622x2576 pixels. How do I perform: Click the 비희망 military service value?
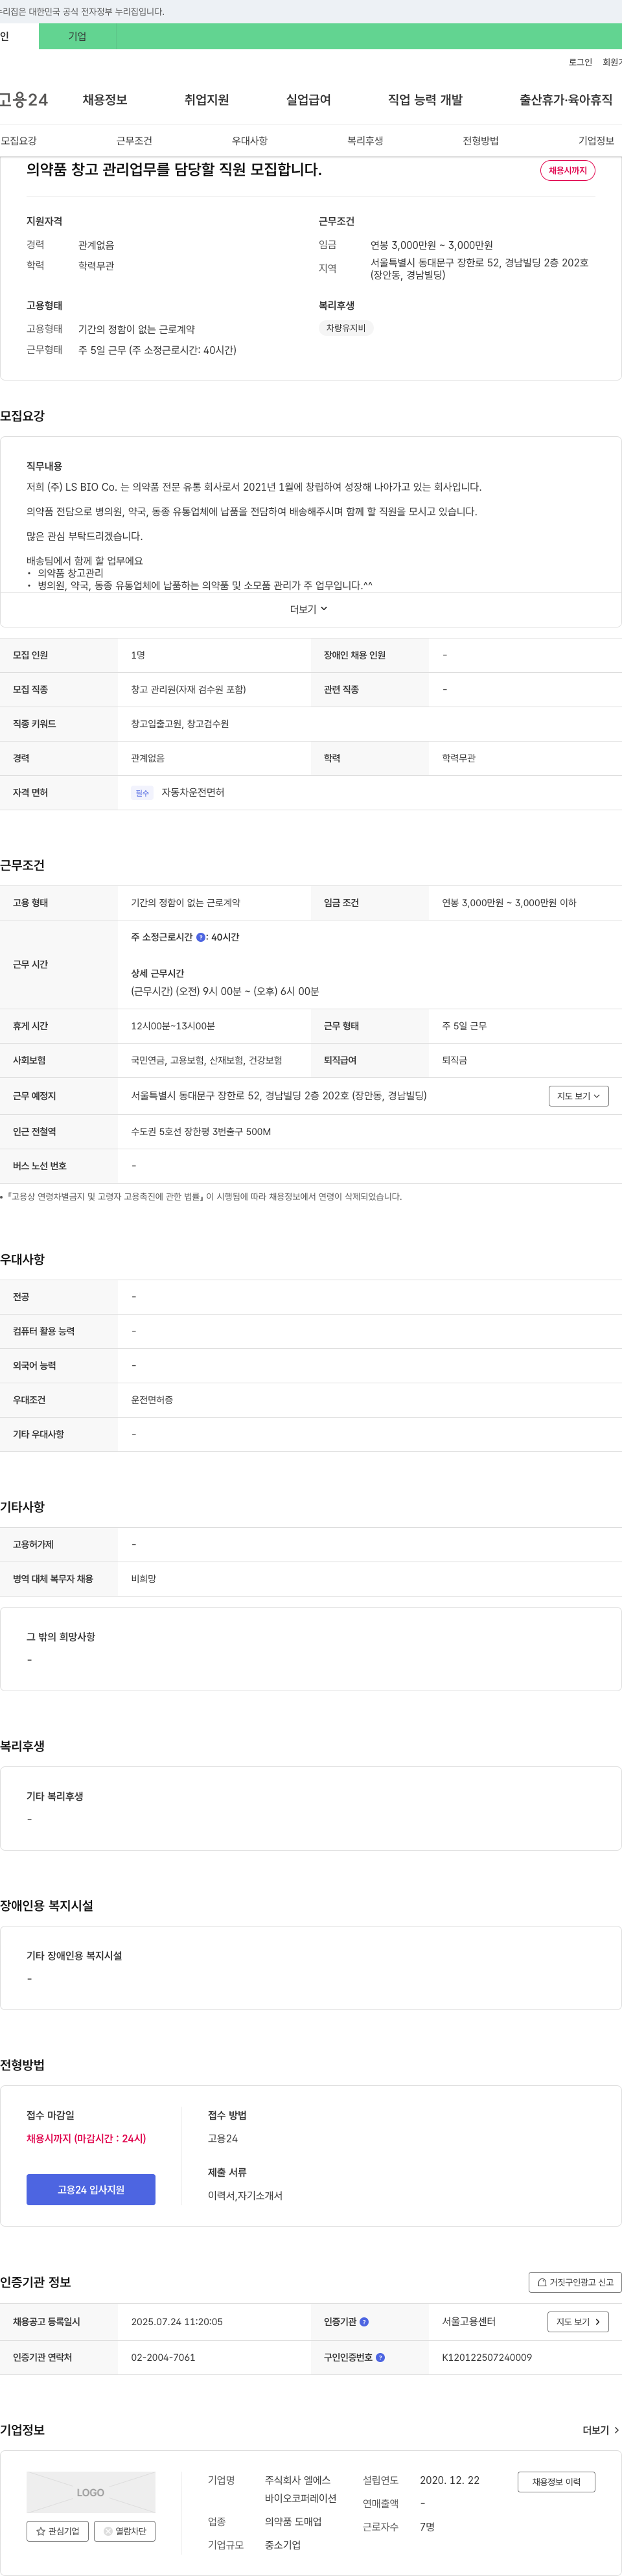click(143, 1578)
